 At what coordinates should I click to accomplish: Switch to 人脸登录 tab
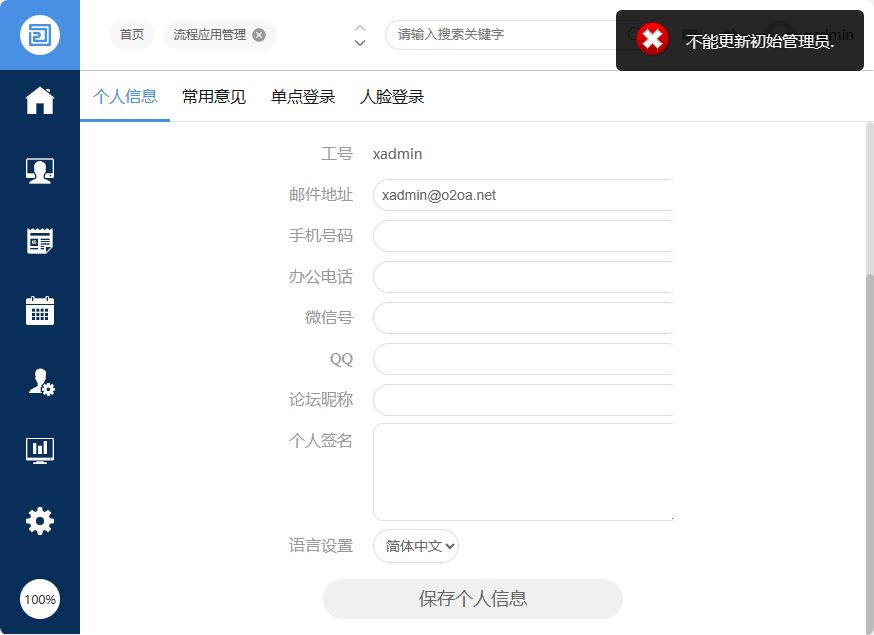pyautogui.click(x=392, y=96)
